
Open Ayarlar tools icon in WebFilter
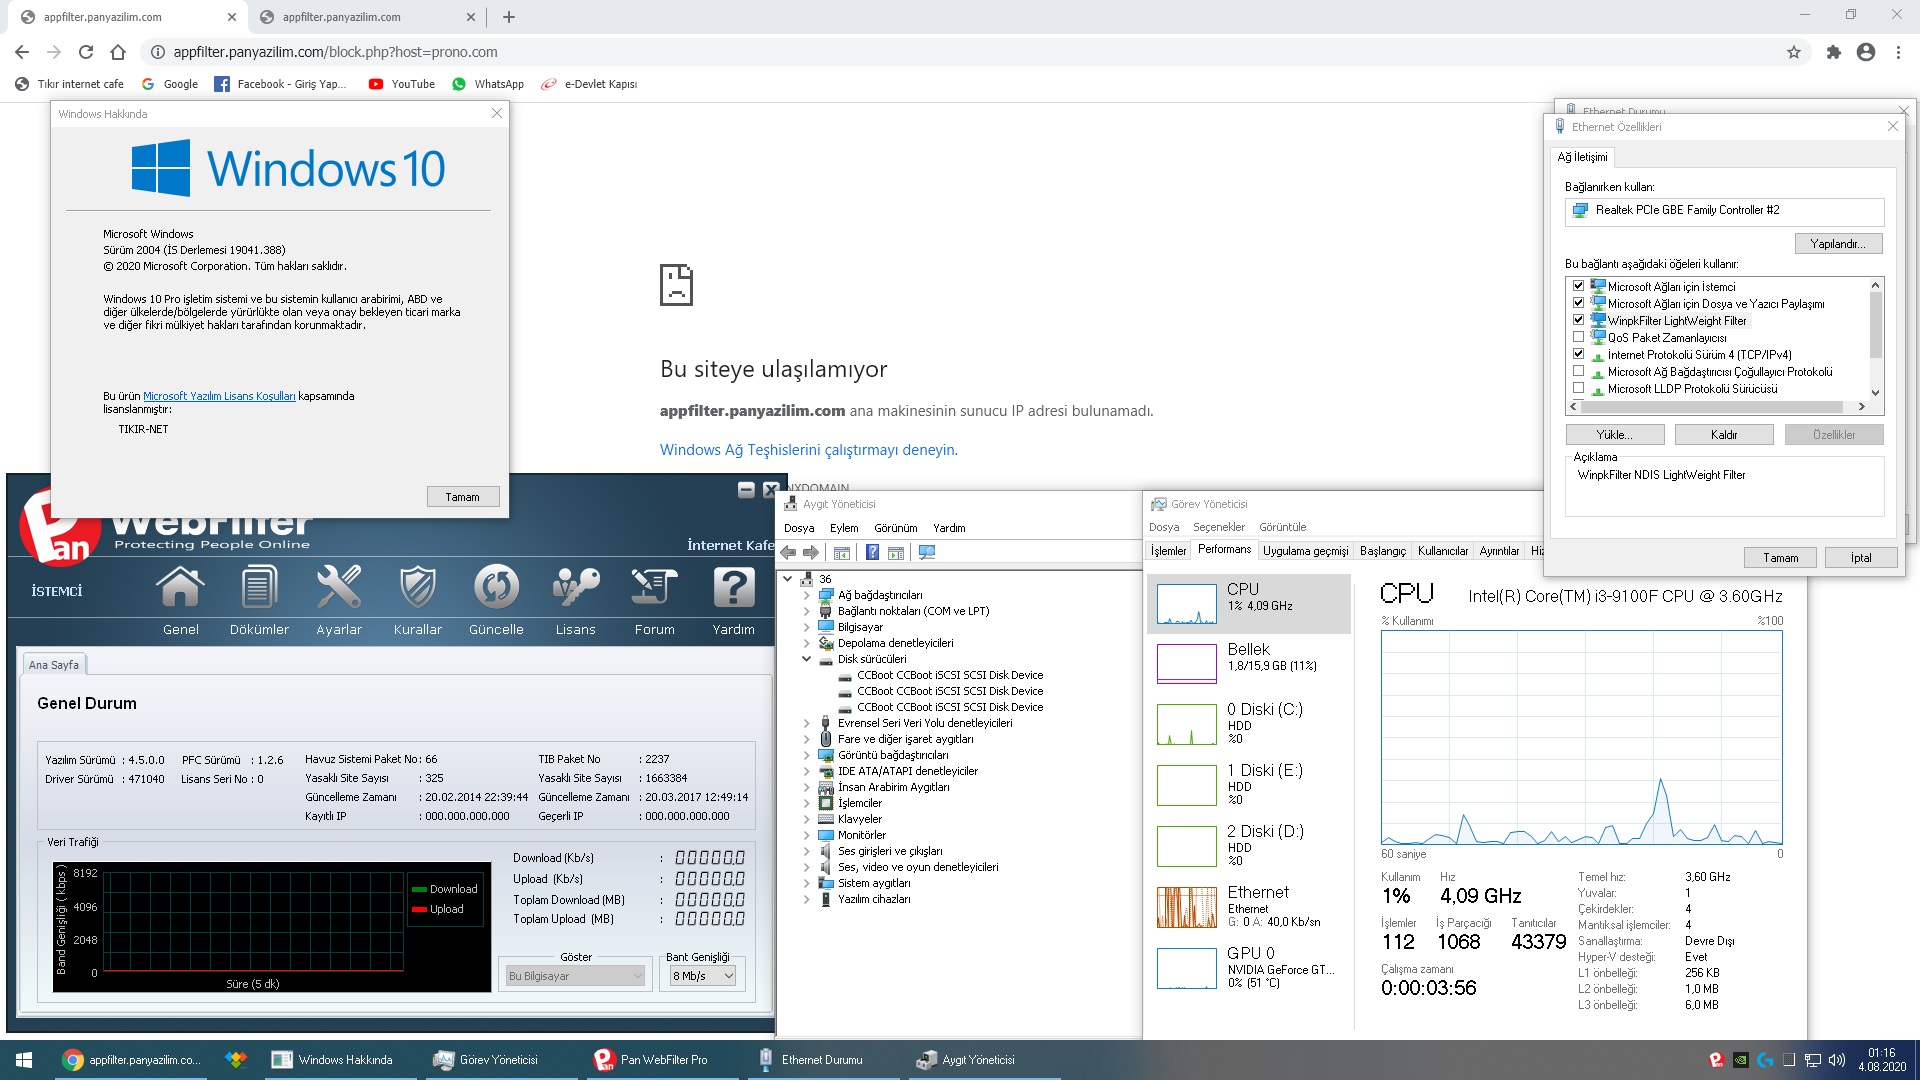coord(339,588)
